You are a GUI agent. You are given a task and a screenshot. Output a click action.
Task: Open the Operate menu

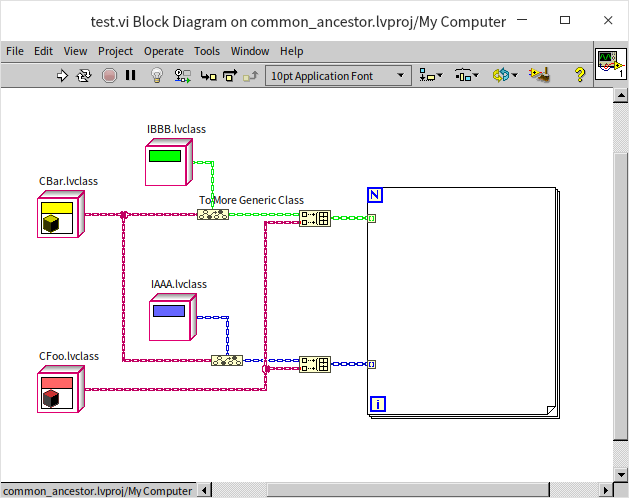[163, 51]
